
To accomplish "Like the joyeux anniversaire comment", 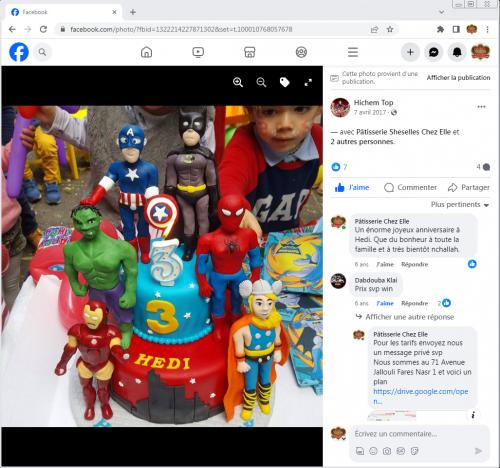I will coord(385,264).
